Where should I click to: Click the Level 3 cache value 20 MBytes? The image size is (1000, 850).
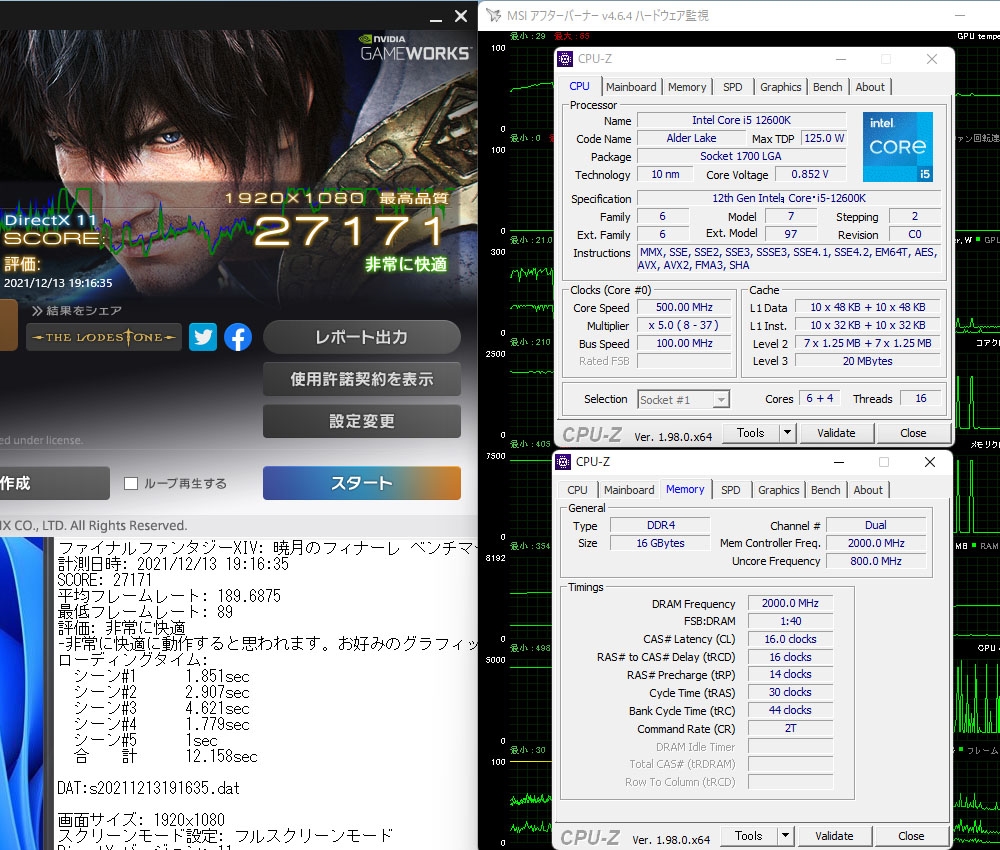coord(867,361)
